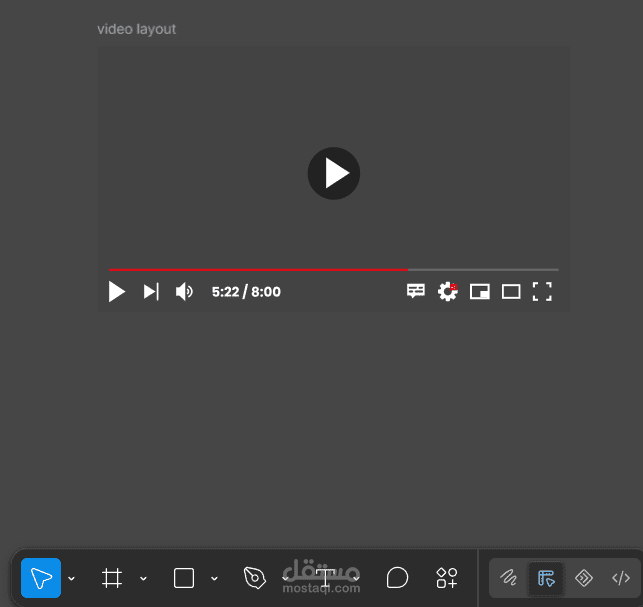Expand Move tool options dropdown
Viewport: 643px width, 607px height.
point(71,578)
